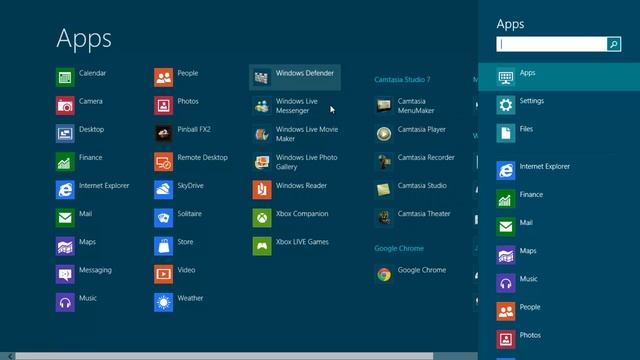Launch the Camera app icon
This screenshot has height=360, width=640.
[x=65, y=106]
